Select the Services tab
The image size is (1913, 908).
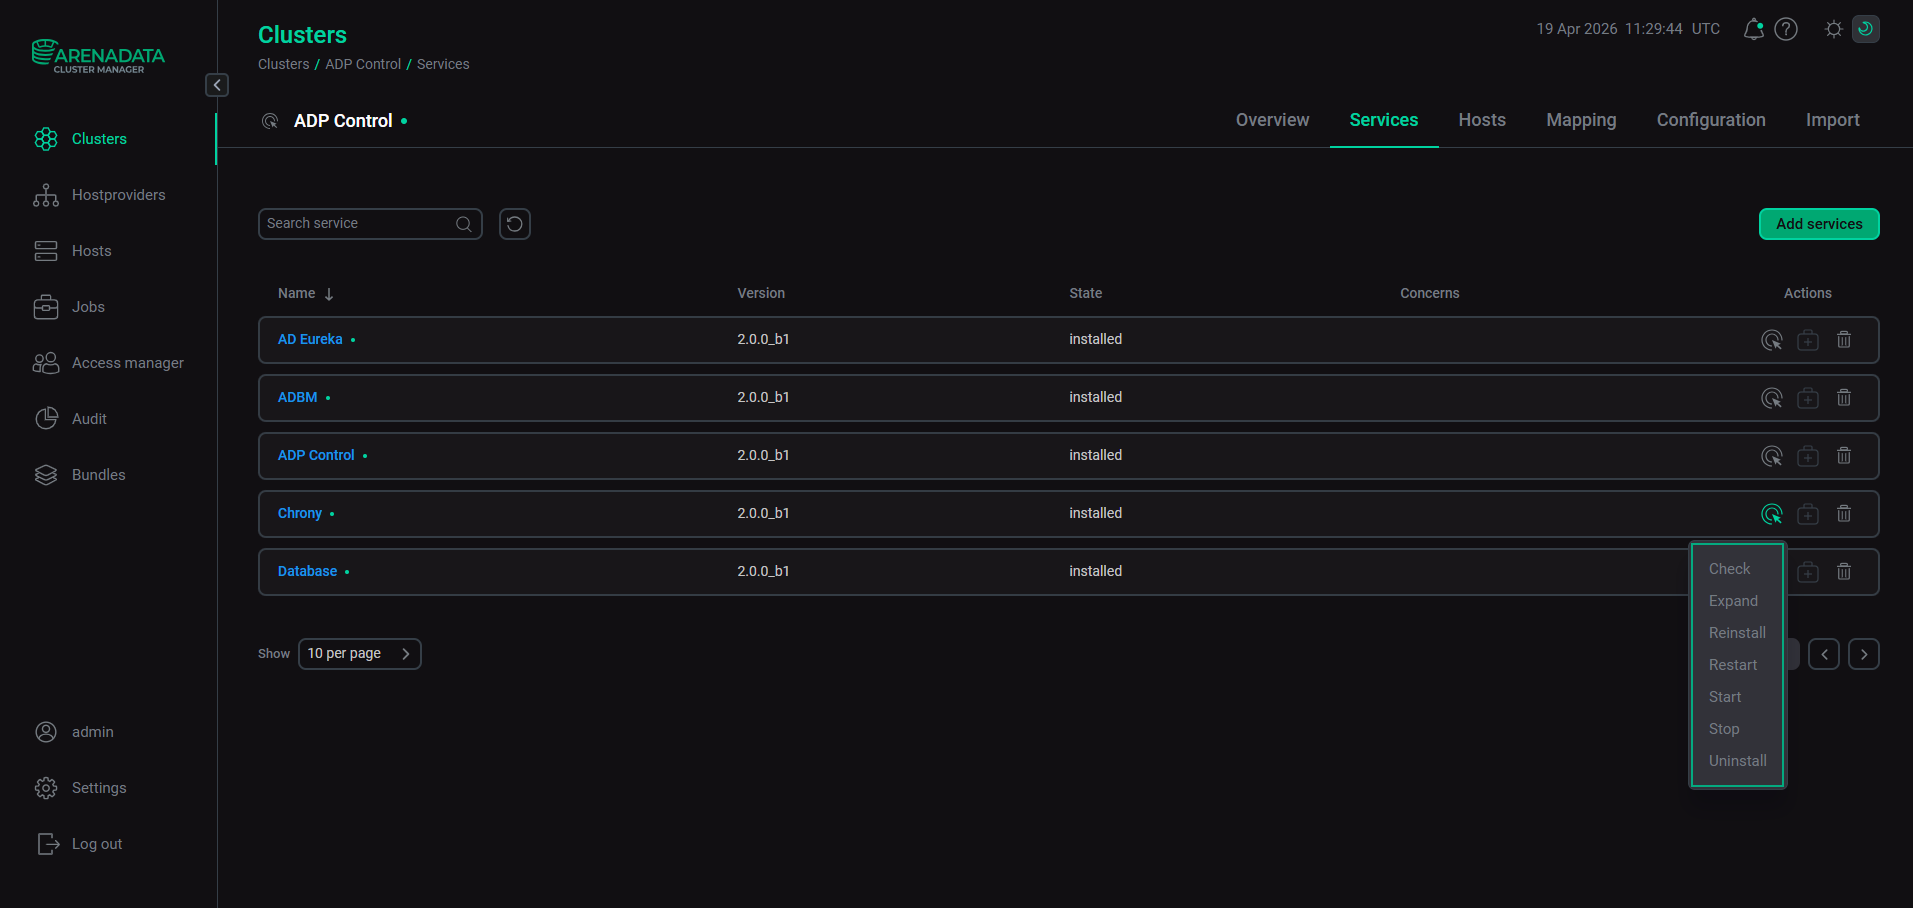[1384, 120]
